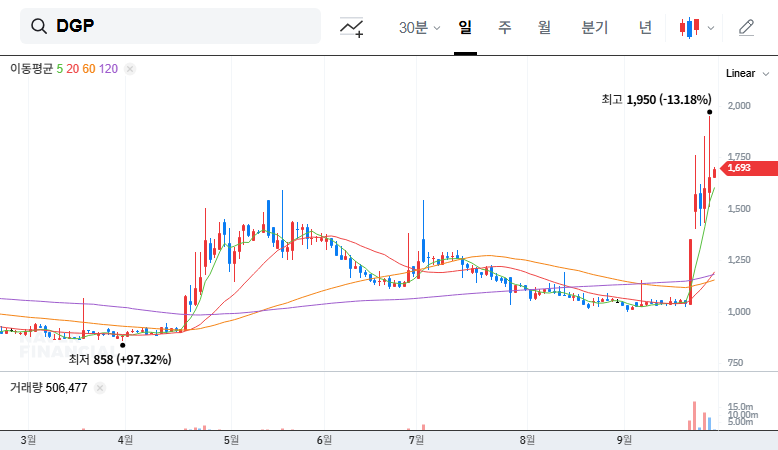Click the 2,000 price axis label
This screenshot has height=450, width=778.
coord(739,106)
